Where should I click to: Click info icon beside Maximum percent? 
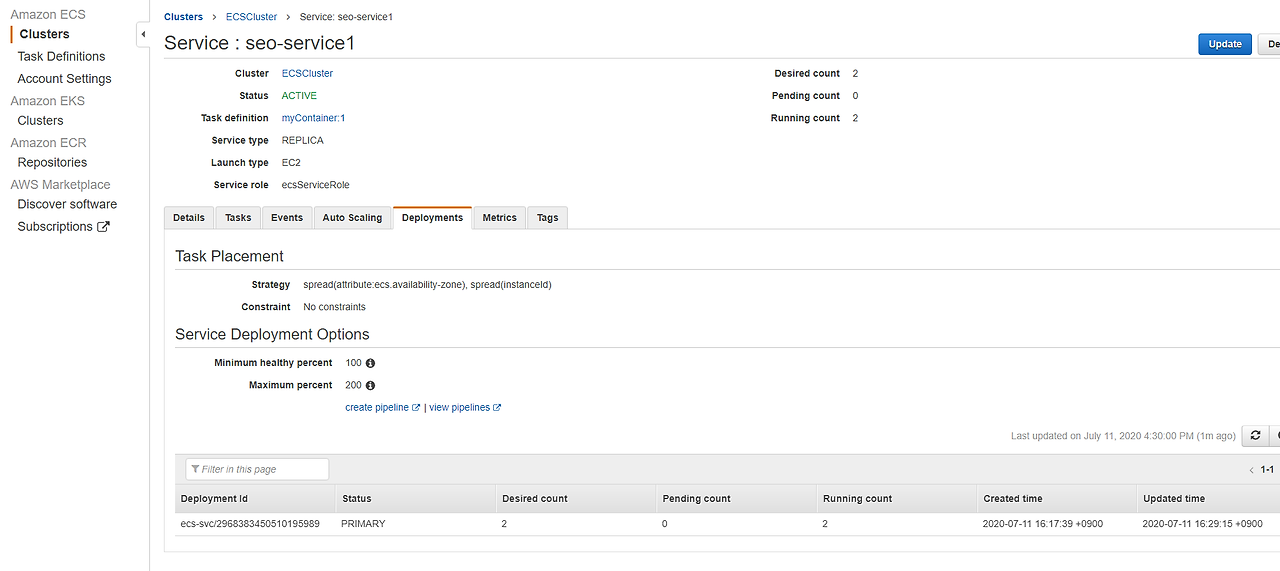(x=370, y=385)
